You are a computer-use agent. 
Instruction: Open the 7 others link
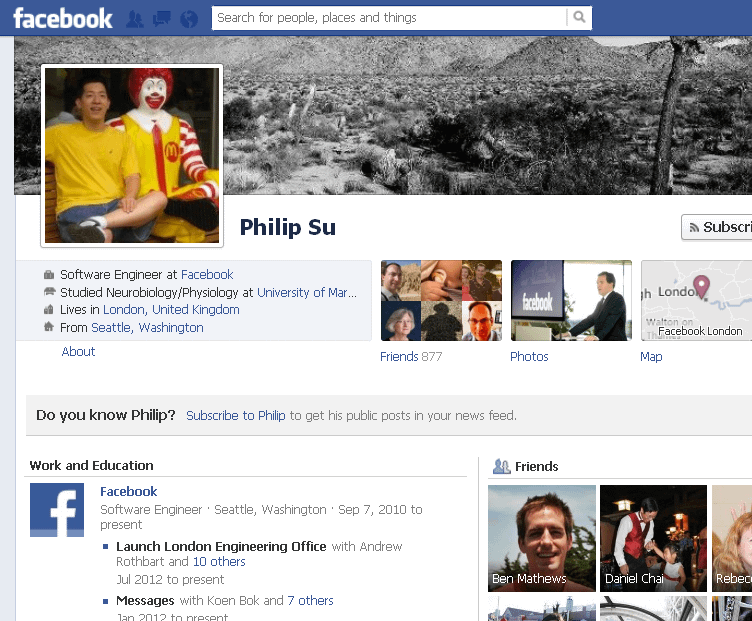(310, 600)
